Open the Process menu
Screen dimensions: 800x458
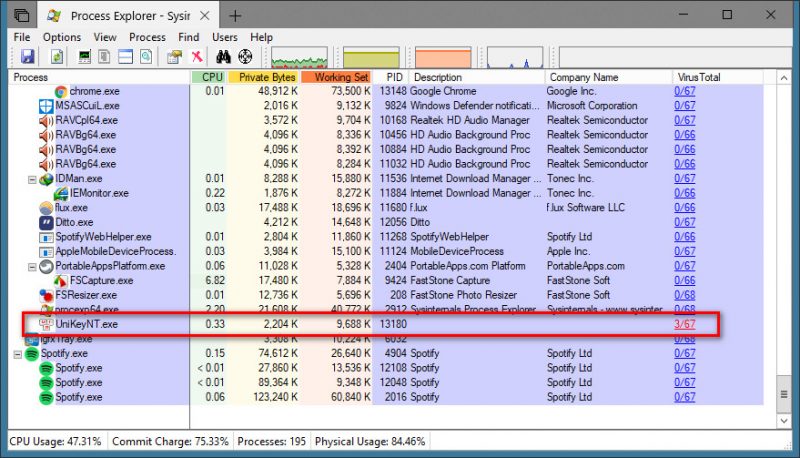tap(147, 37)
